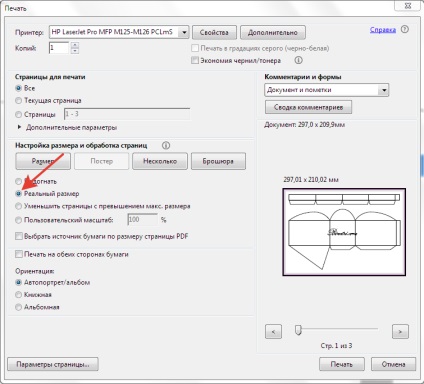Viewport: 424px width, 384px height.
Task: Click the Печать button
Action: tap(342, 364)
